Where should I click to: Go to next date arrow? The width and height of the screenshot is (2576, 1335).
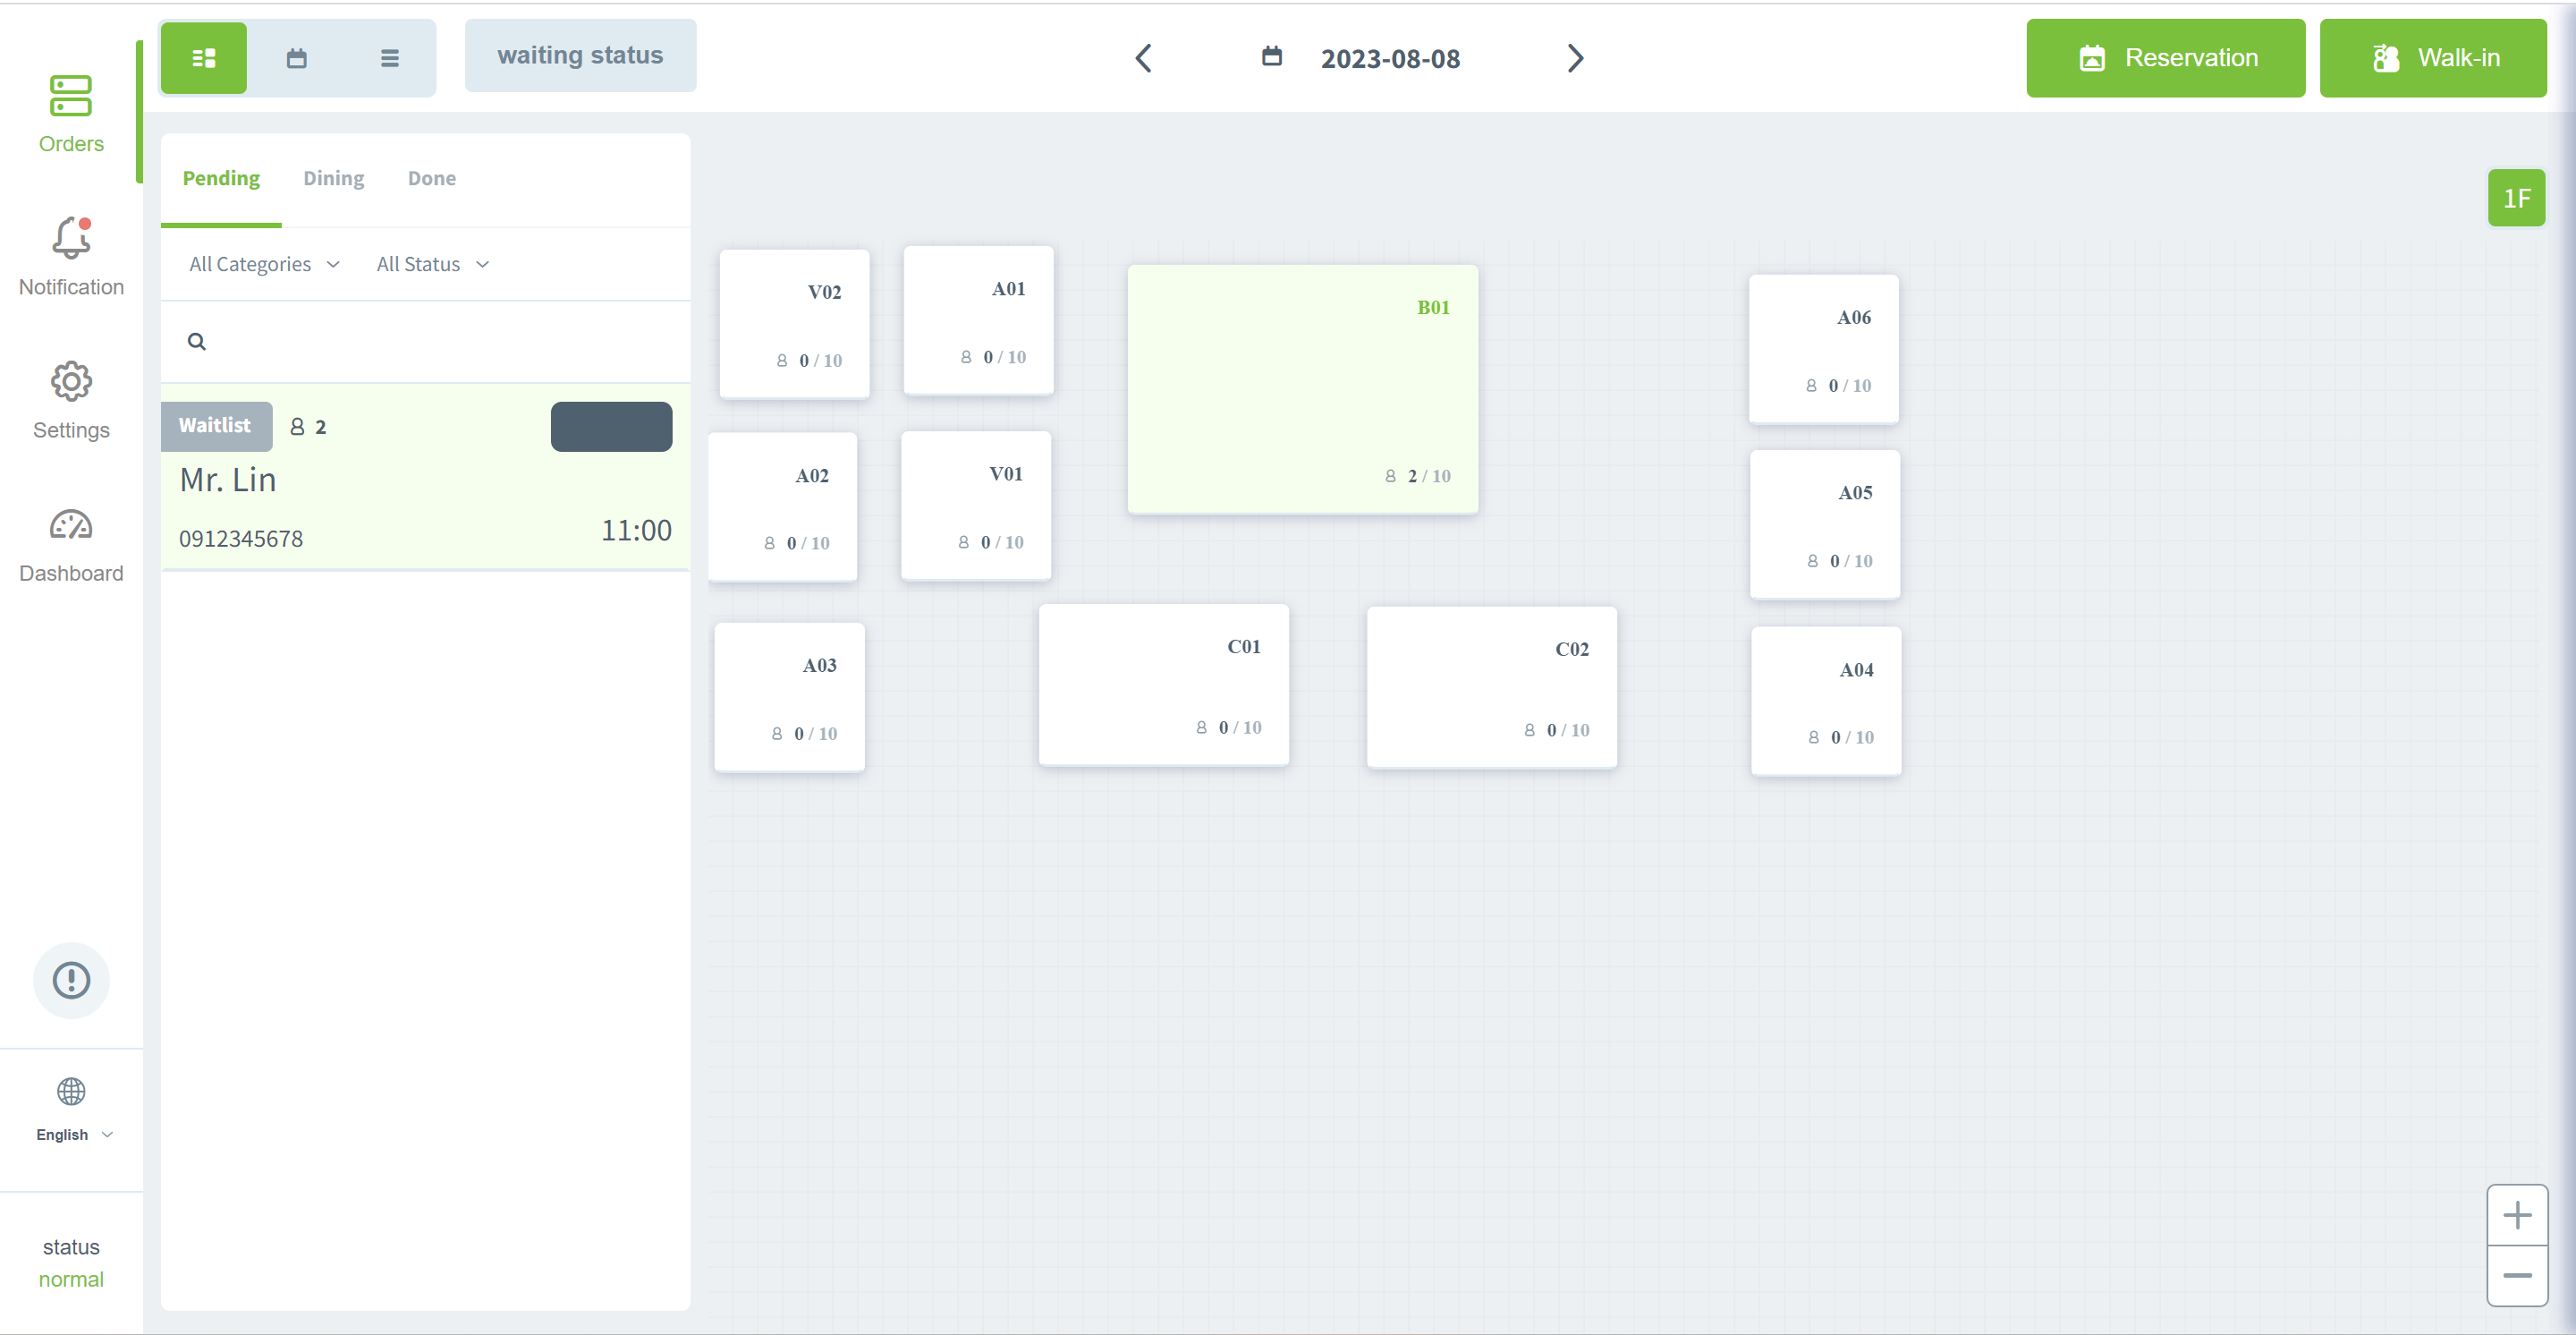1575,58
